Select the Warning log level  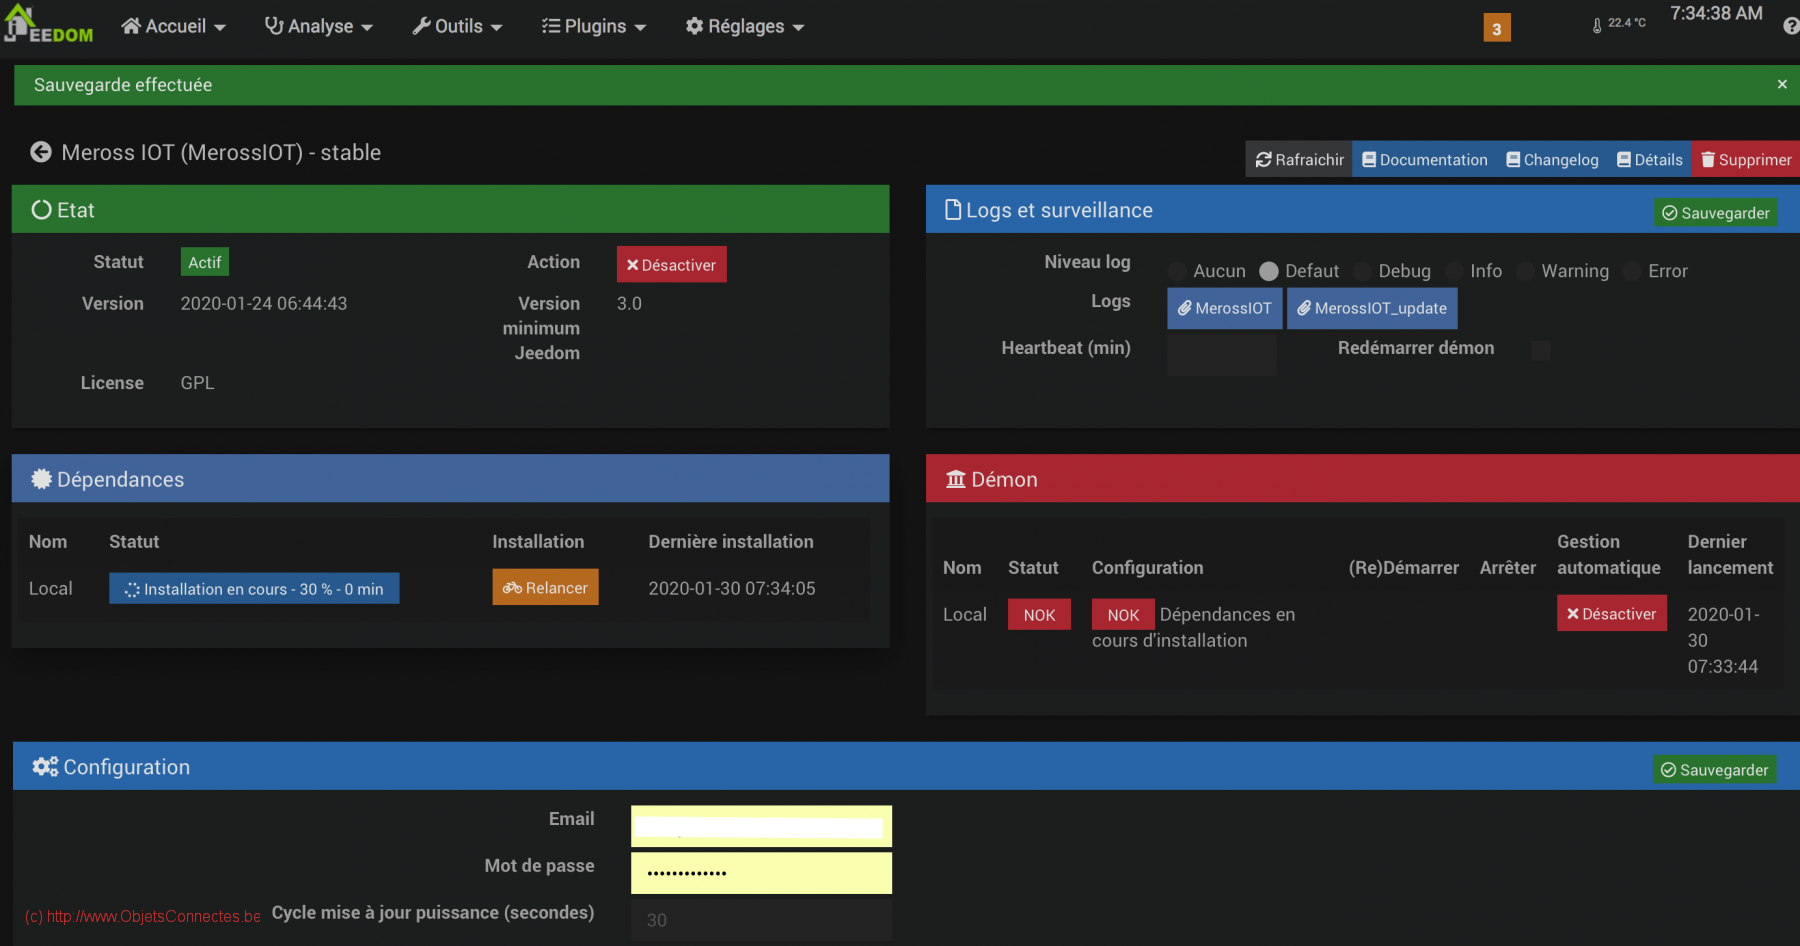tap(1525, 271)
